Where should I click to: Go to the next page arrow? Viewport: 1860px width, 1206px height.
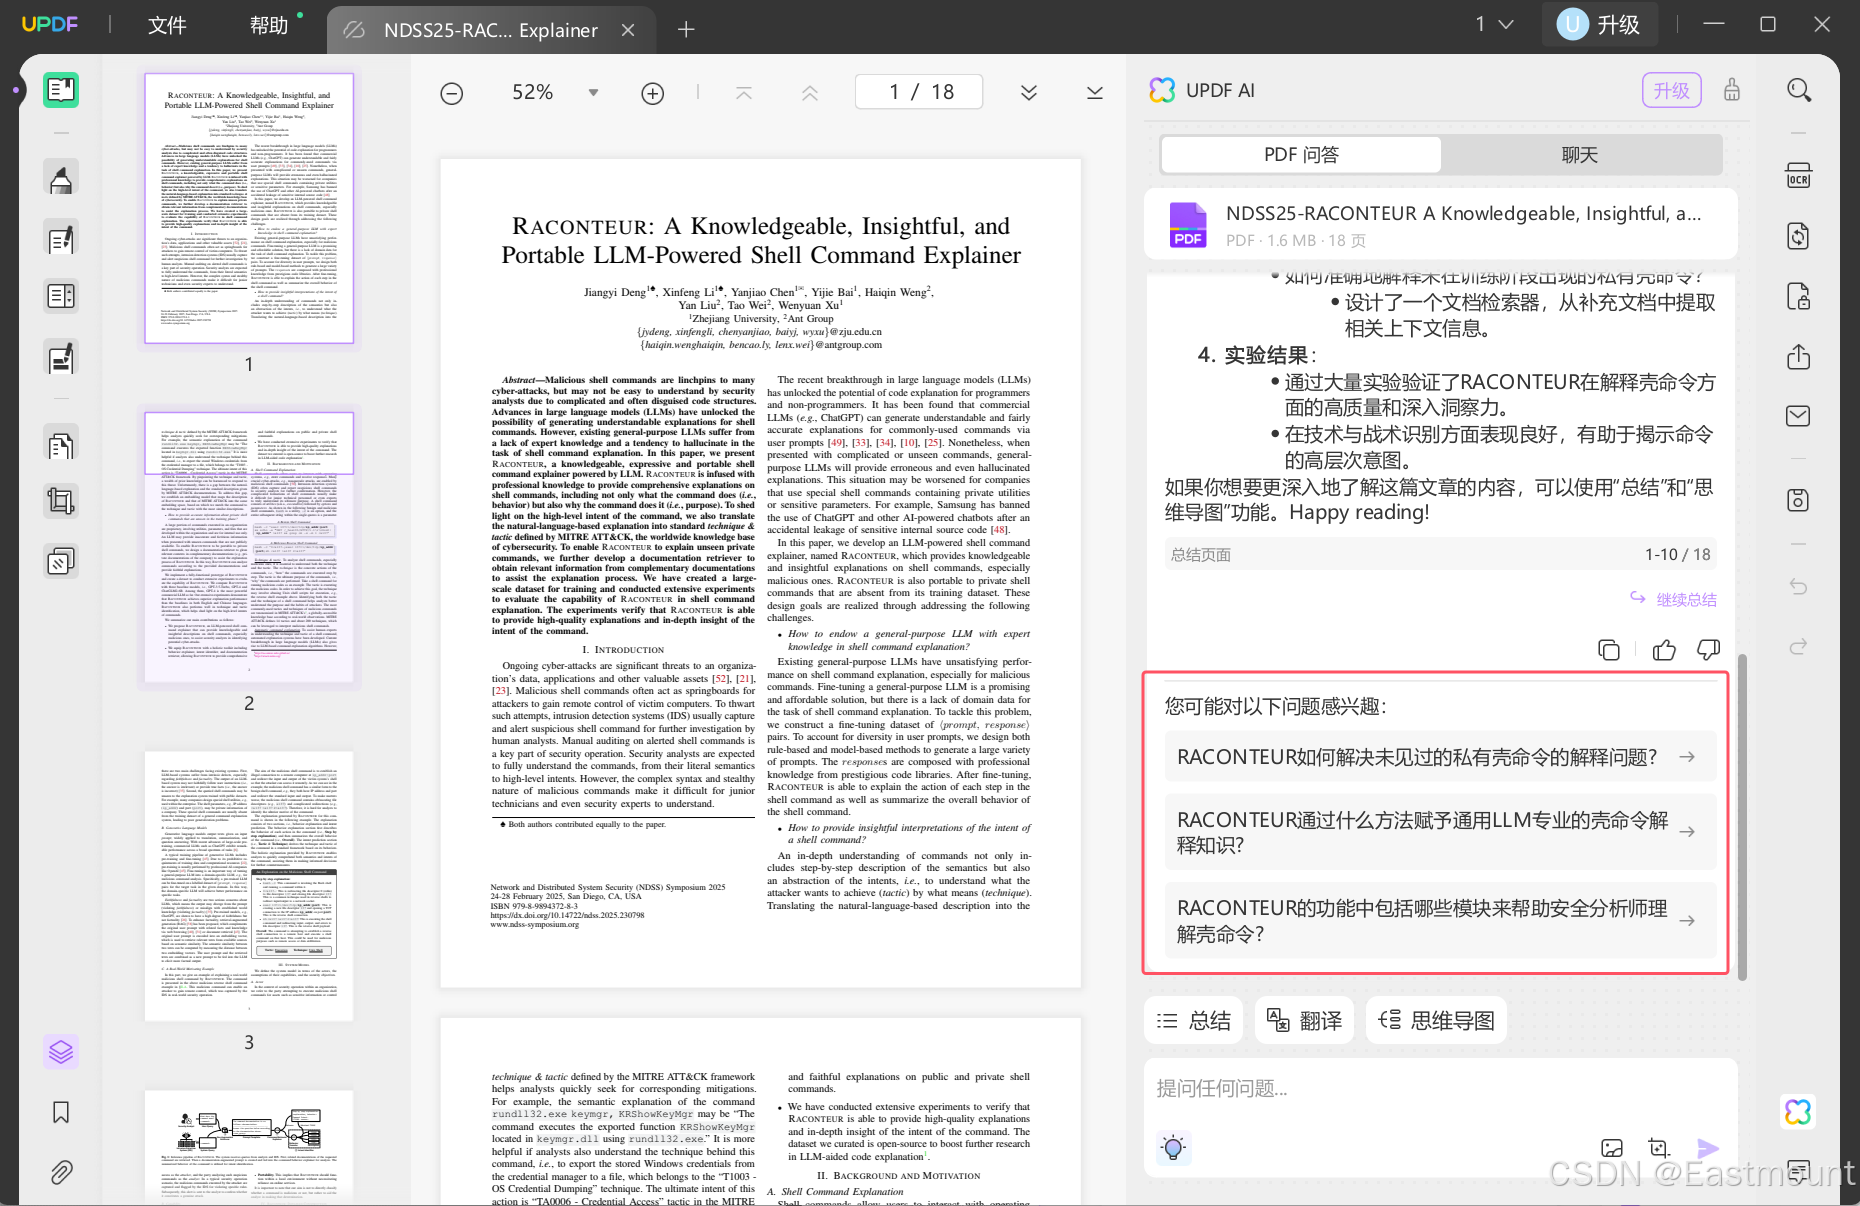coord(1029,93)
